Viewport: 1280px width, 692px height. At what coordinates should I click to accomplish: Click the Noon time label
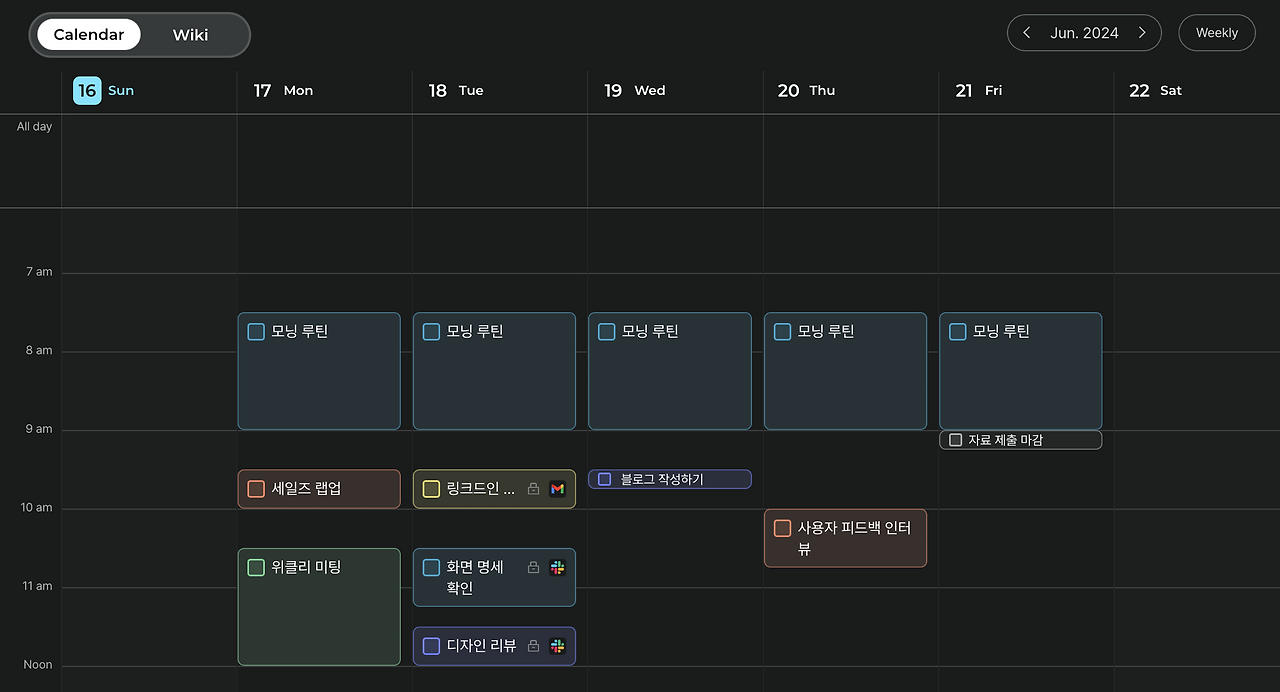click(38, 665)
